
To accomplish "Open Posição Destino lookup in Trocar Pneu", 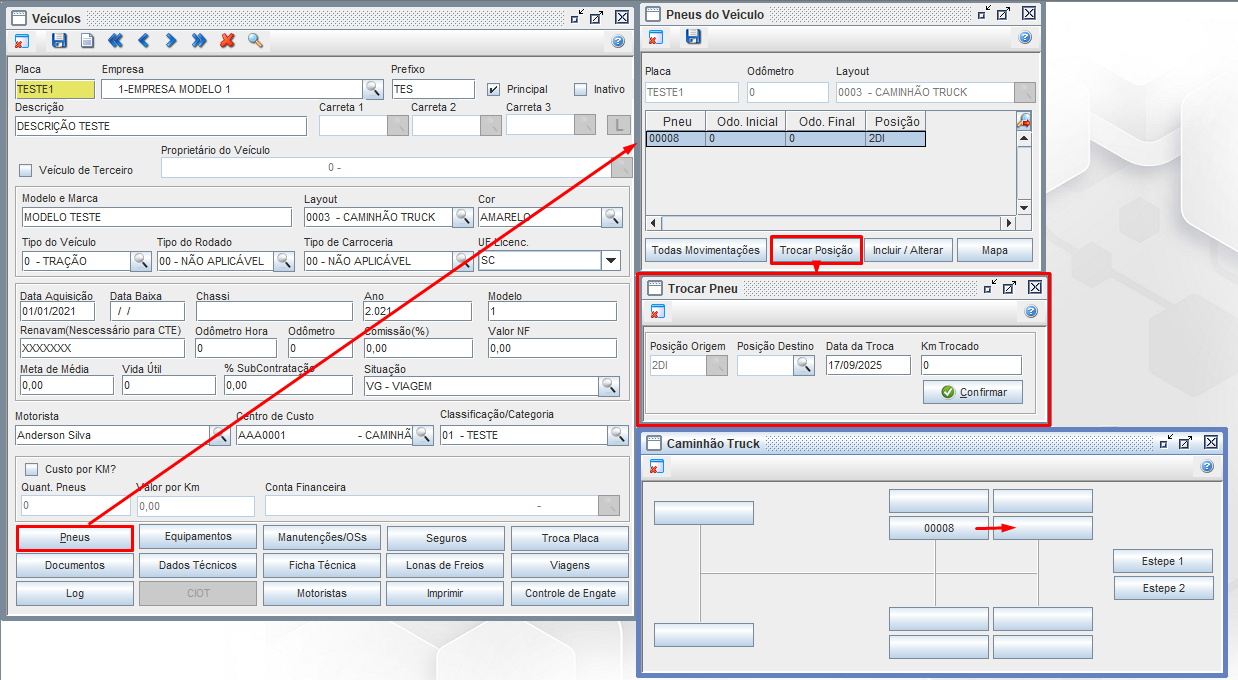I will tap(804, 365).
